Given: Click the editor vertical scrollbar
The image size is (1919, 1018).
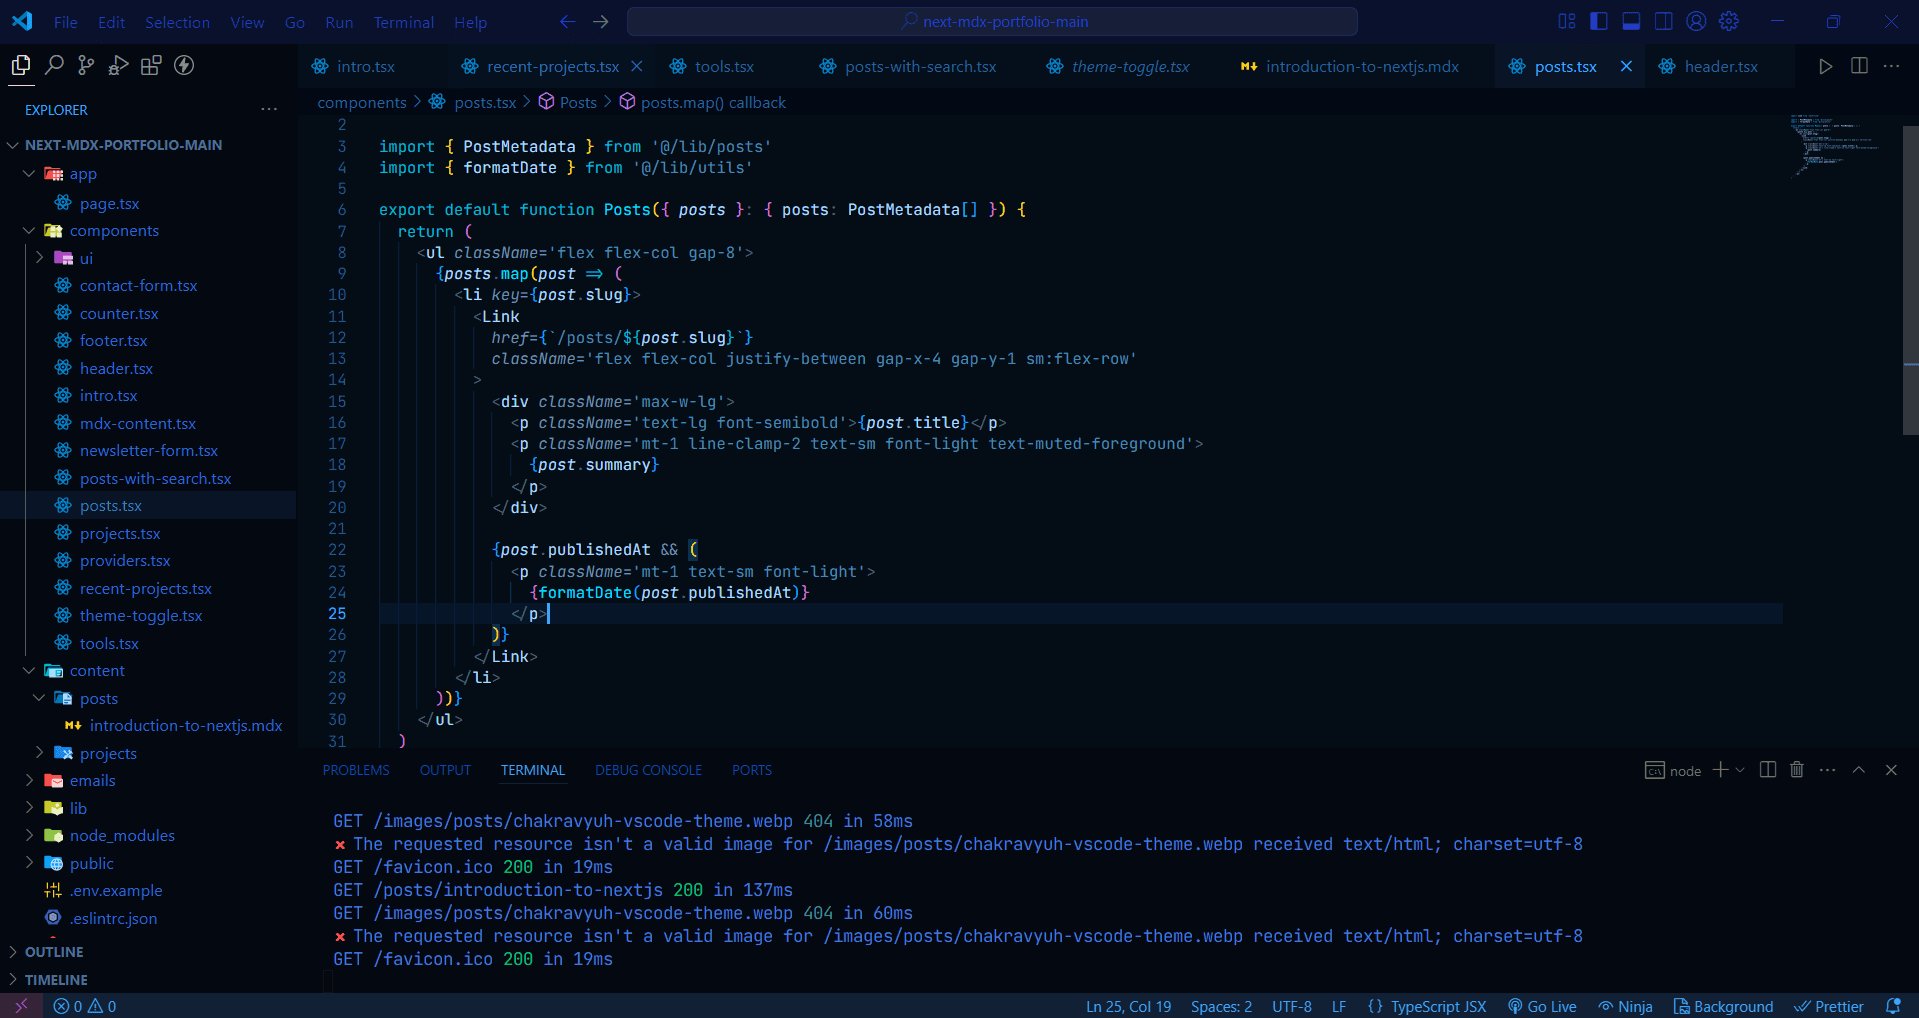Looking at the screenshot, I should click(x=1910, y=280).
